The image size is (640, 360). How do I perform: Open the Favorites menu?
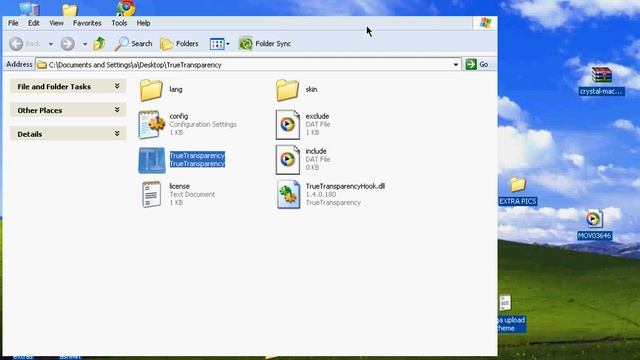[87, 23]
